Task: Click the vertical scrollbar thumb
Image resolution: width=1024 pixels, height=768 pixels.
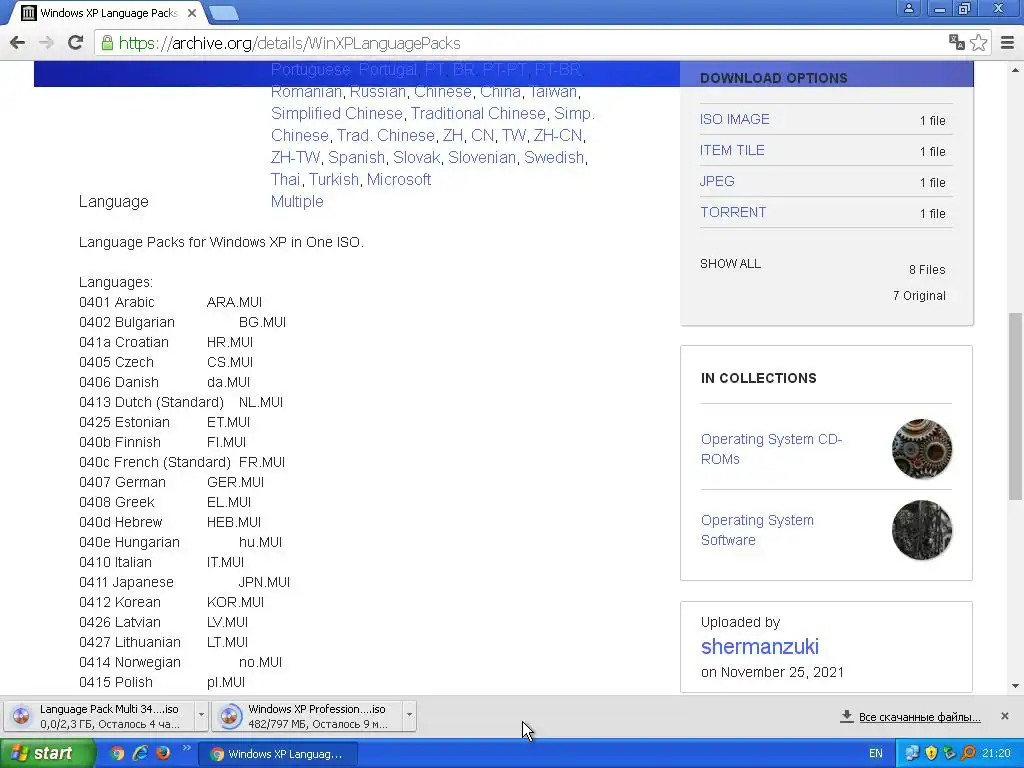Action: [x=1016, y=406]
